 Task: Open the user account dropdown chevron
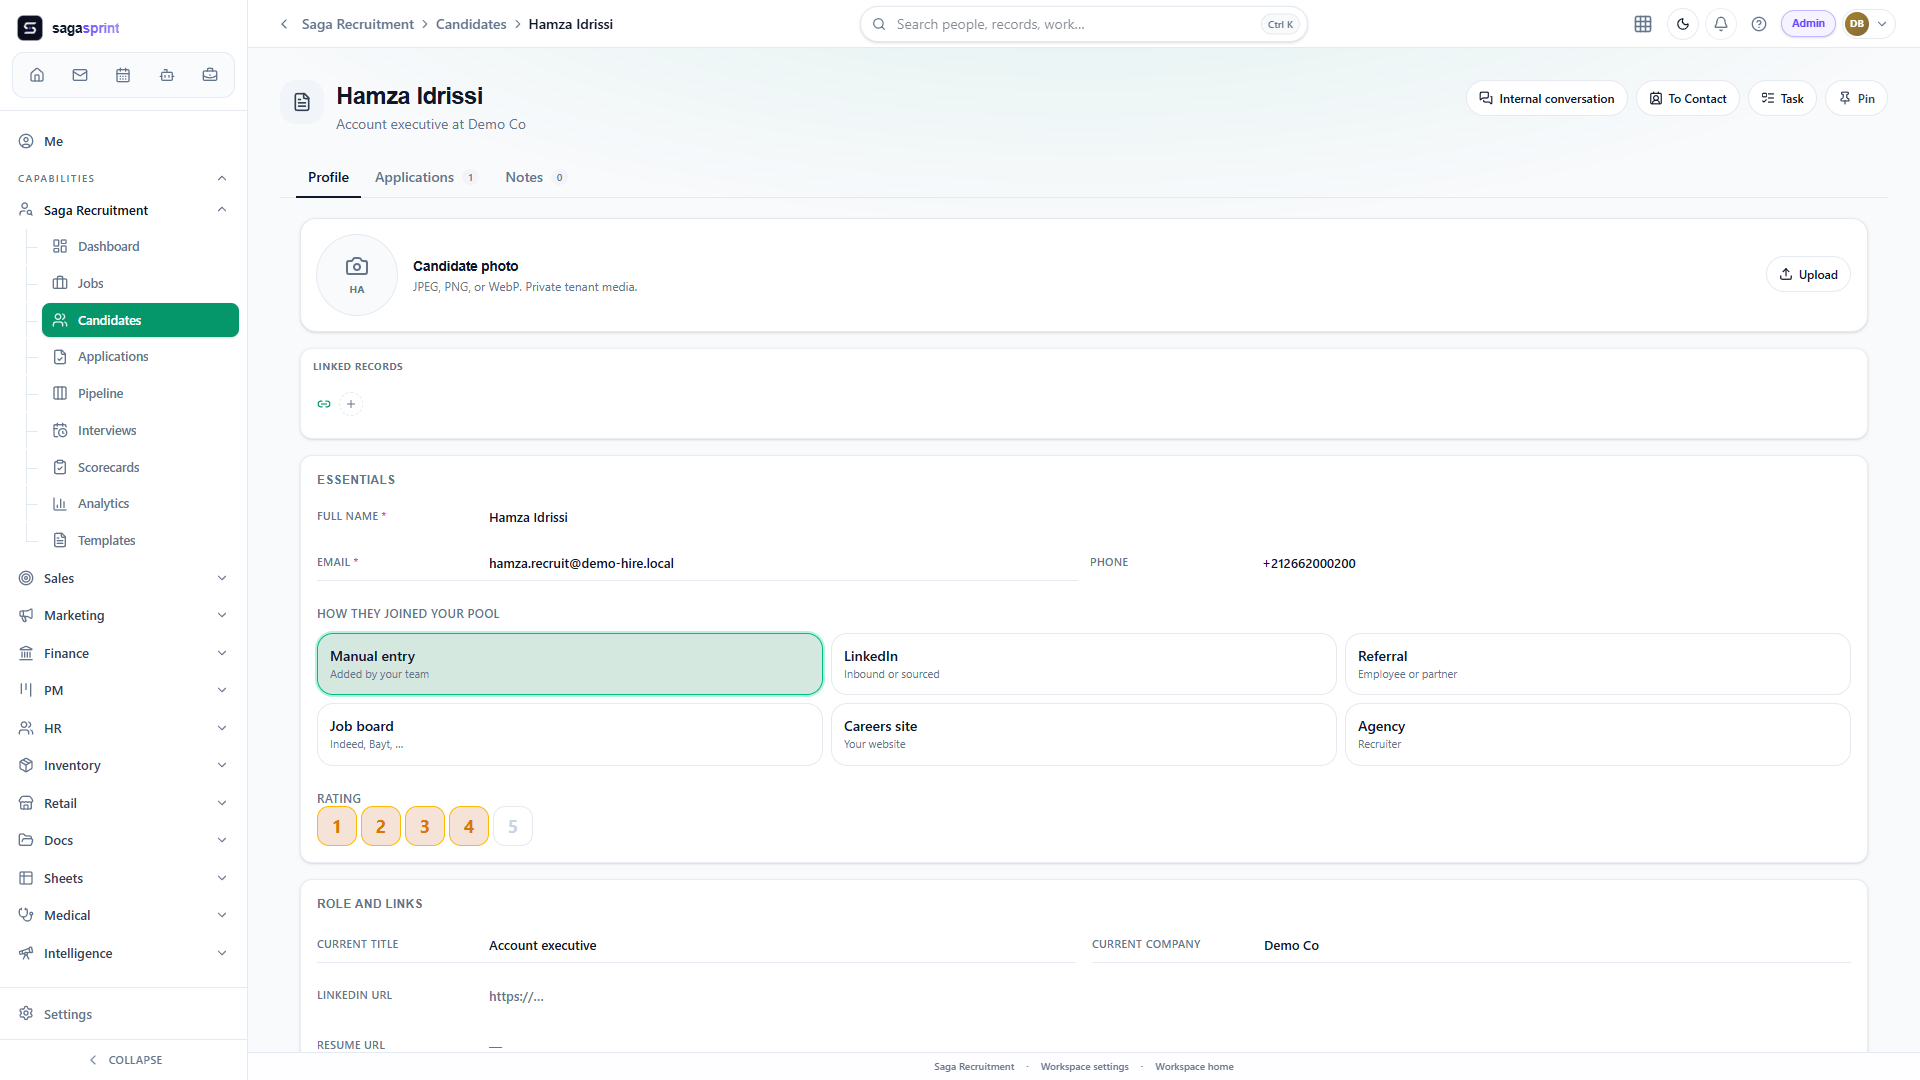pyautogui.click(x=1882, y=24)
